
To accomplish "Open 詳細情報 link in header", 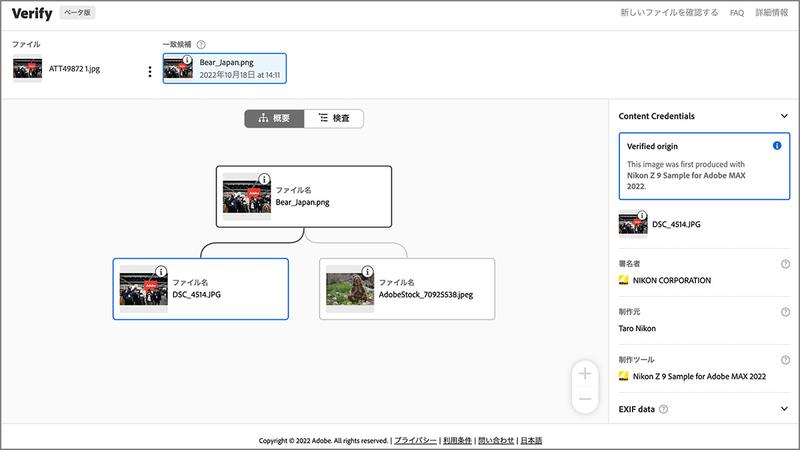I will (771, 12).
